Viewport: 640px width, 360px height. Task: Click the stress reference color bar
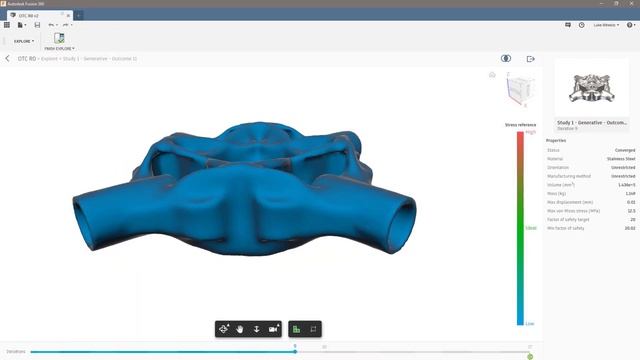coord(520,228)
